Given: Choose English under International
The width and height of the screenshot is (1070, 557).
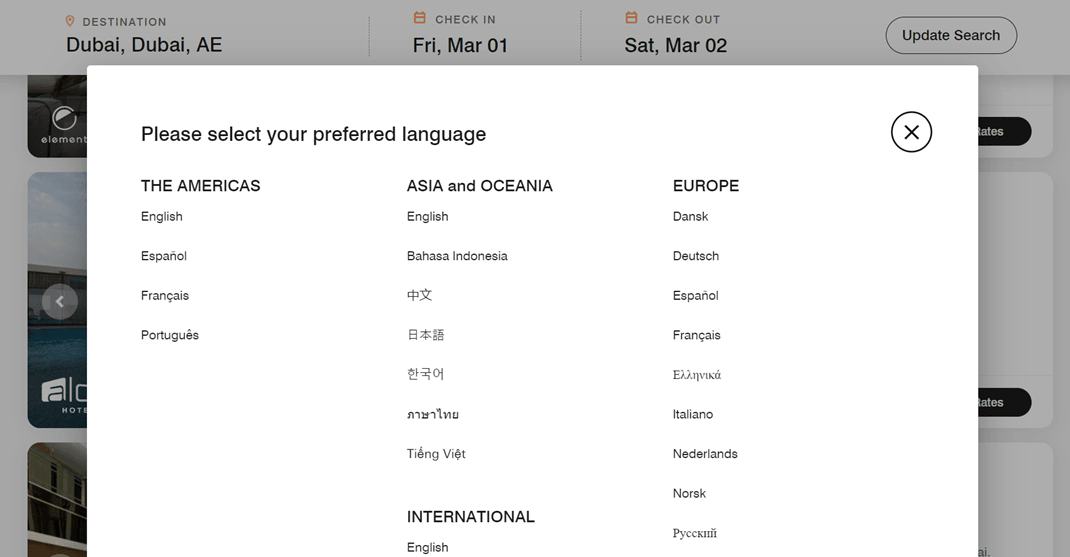Looking at the screenshot, I should point(428,547).
